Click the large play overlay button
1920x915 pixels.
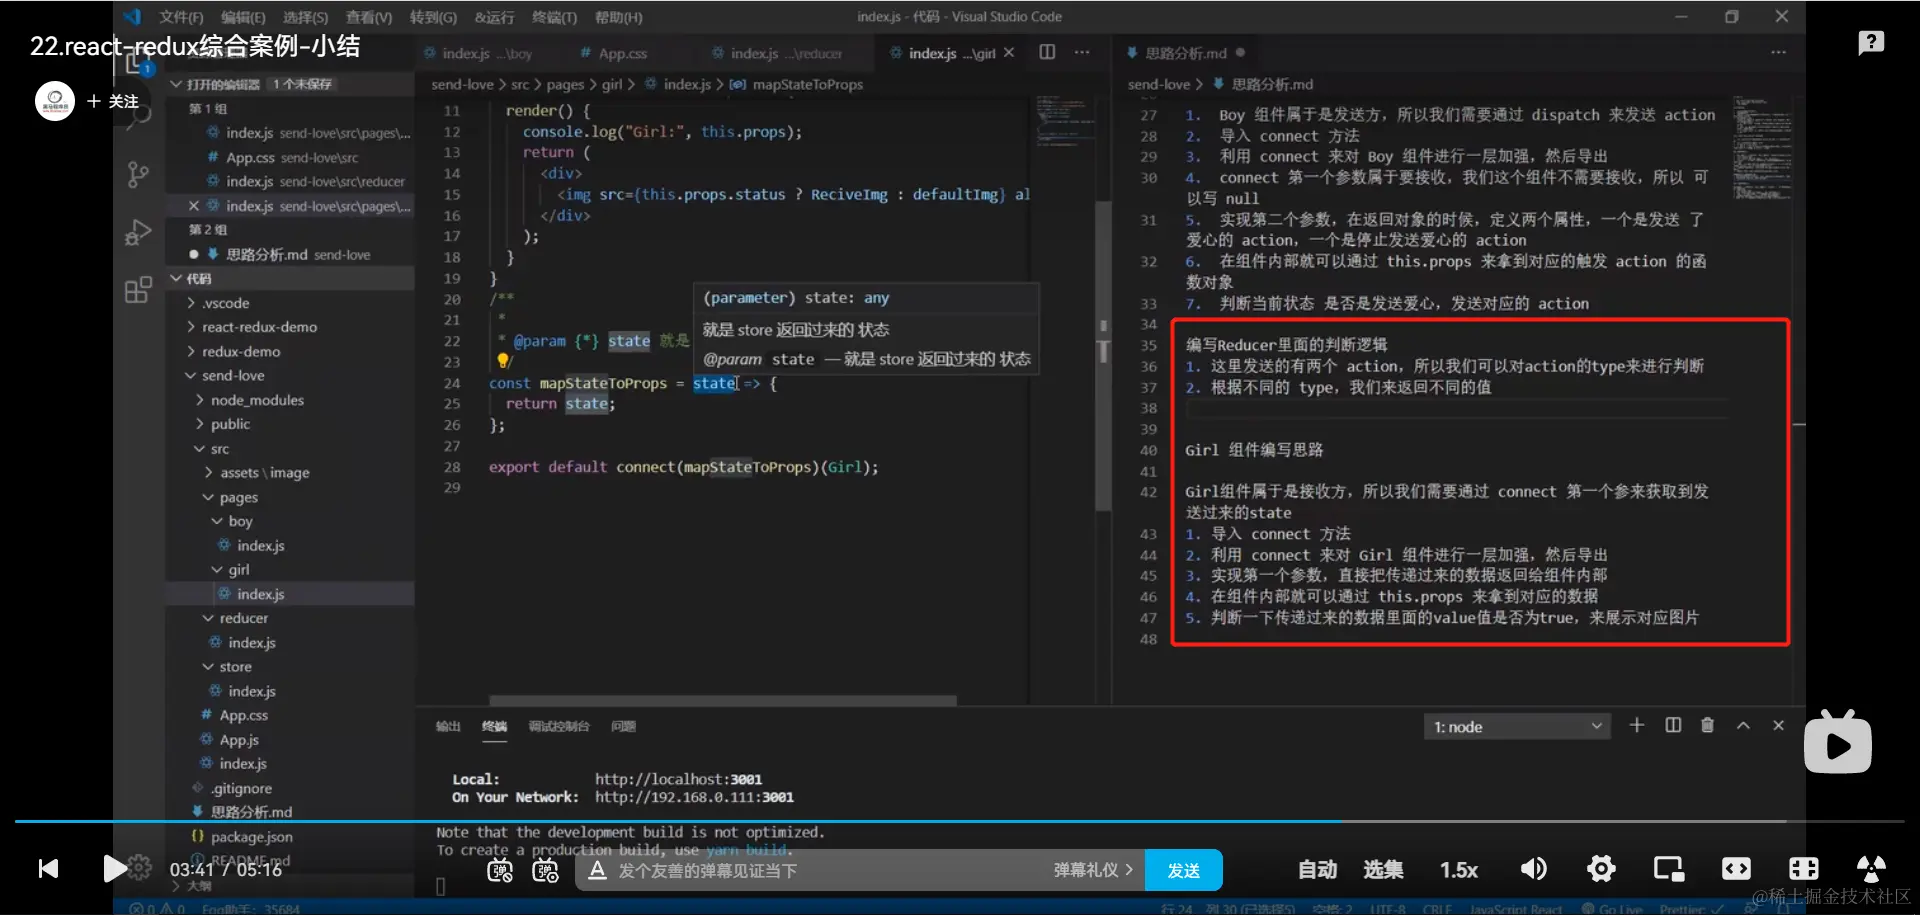(x=1838, y=743)
